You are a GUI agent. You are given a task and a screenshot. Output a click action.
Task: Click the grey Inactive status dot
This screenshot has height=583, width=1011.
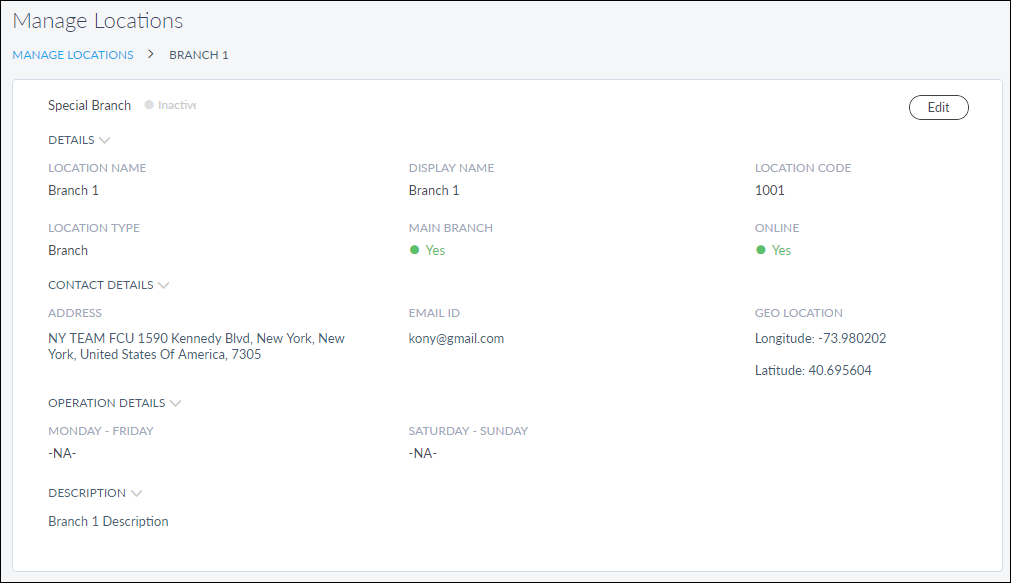point(149,105)
